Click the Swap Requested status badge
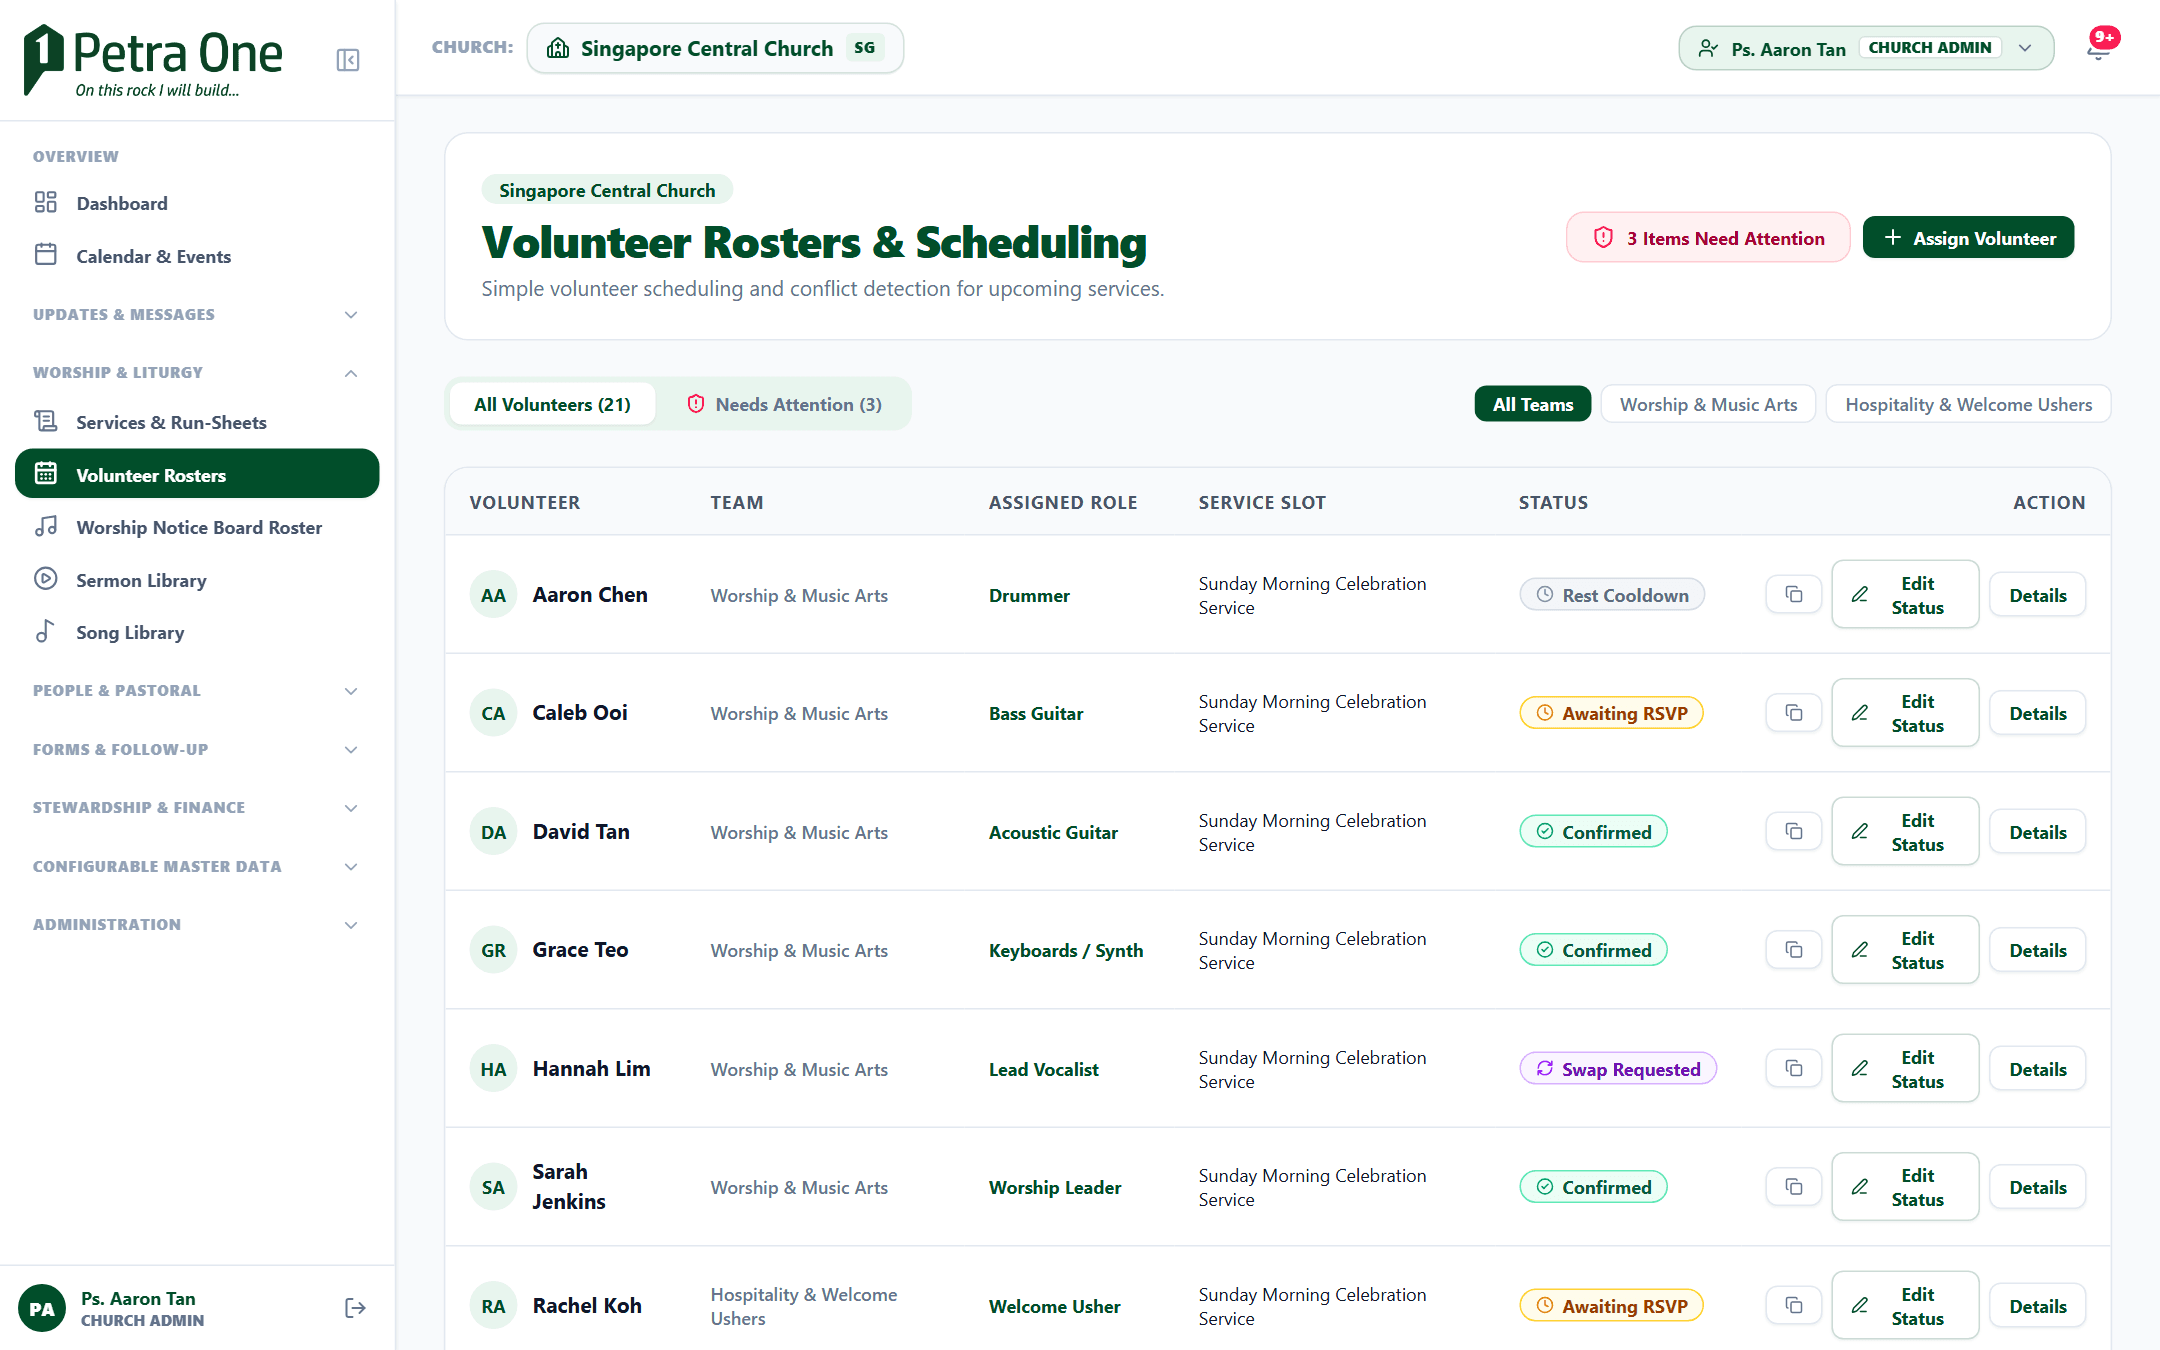Screen dimensions: 2160x1350 pyautogui.click(x=1618, y=1069)
